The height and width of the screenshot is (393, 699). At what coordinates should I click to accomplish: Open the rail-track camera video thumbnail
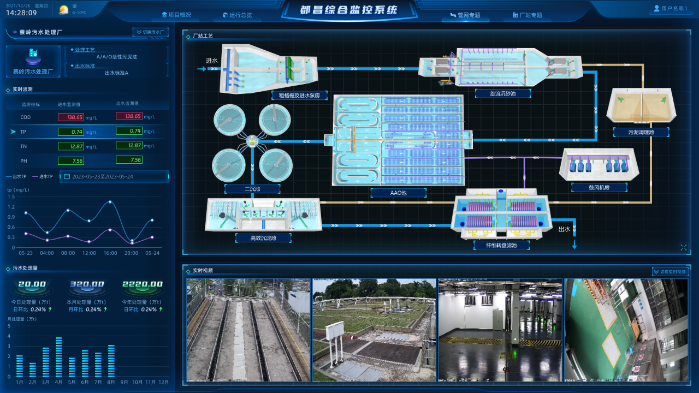pyautogui.click(x=248, y=330)
